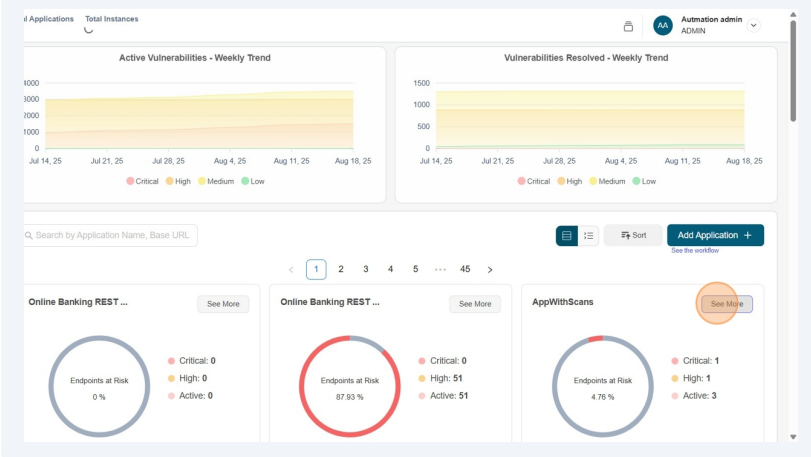The width and height of the screenshot is (811, 457).
Task: Click Add Application button
Action: pyautogui.click(x=715, y=235)
